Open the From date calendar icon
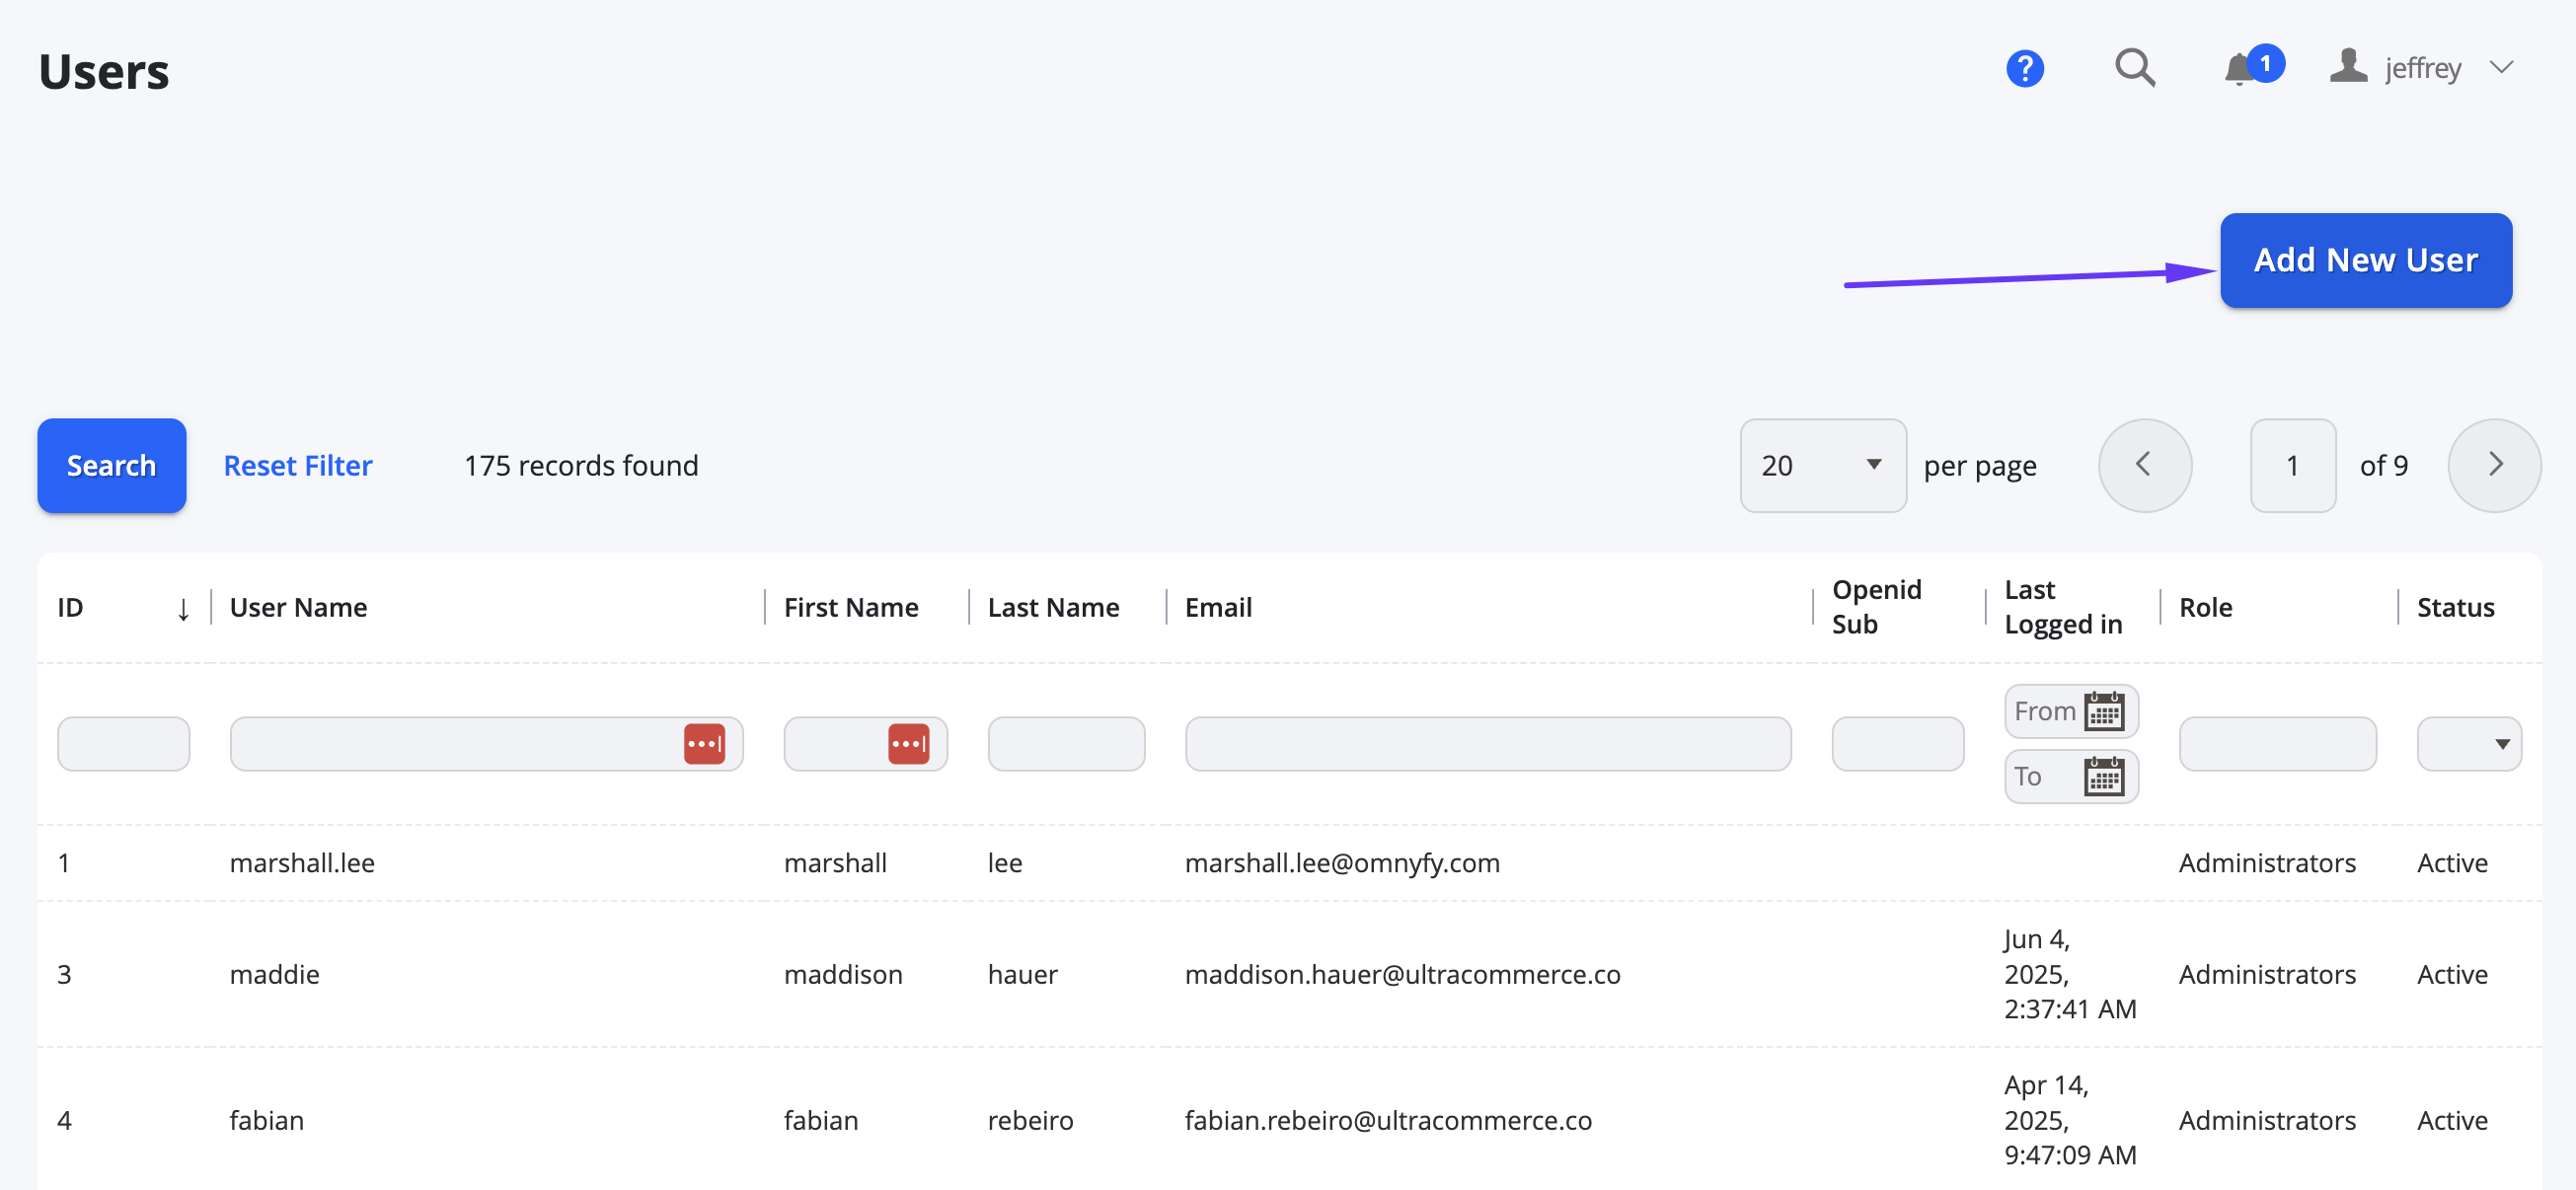2576x1190 pixels. tap(2103, 711)
